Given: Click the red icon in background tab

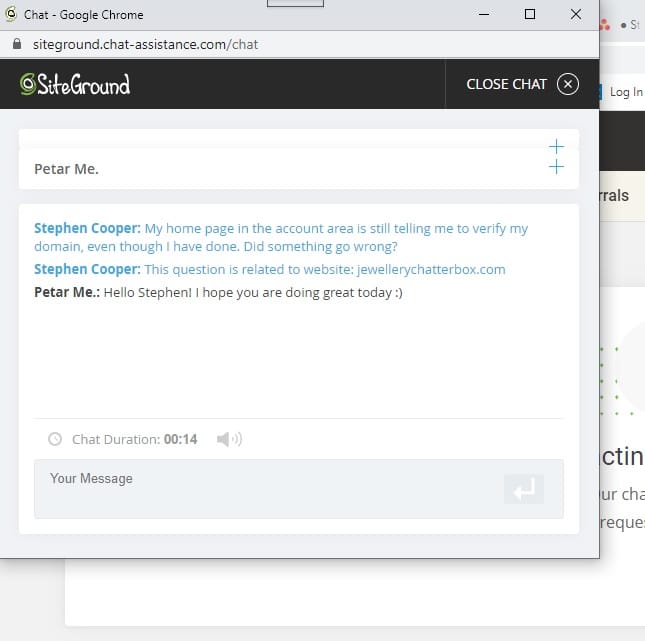Looking at the screenshot, I should (x=605, y=25).
